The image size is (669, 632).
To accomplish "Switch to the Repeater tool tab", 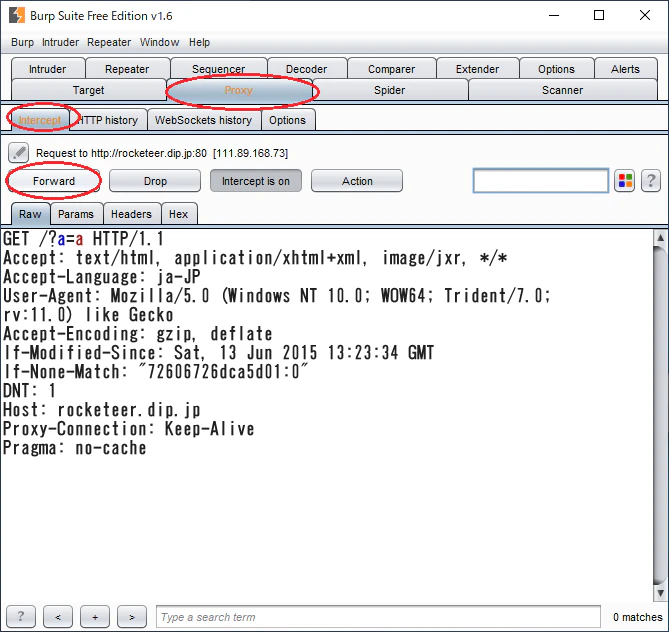I will (127, 69).
